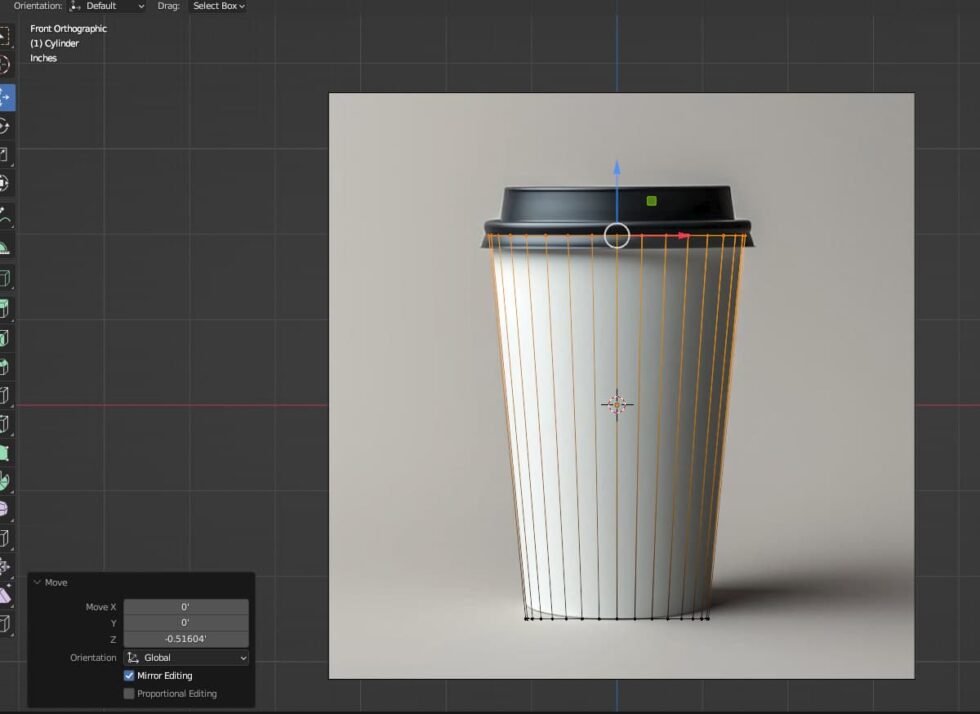Open the Orientation Default dropdown
Viewport: 980px width, 714px height.
(x=105, y=6)
